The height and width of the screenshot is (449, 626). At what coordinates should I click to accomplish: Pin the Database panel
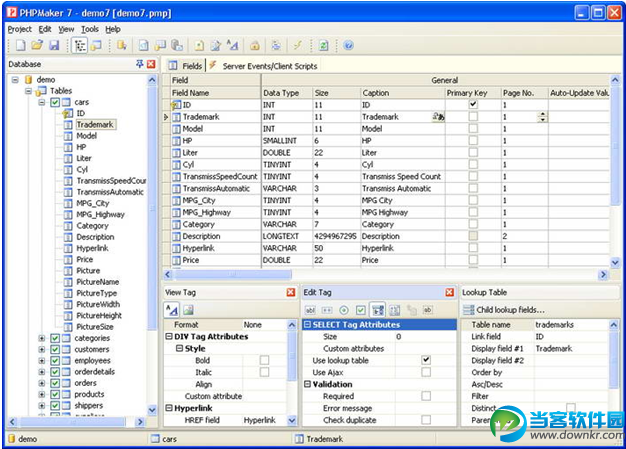(140, 64)
